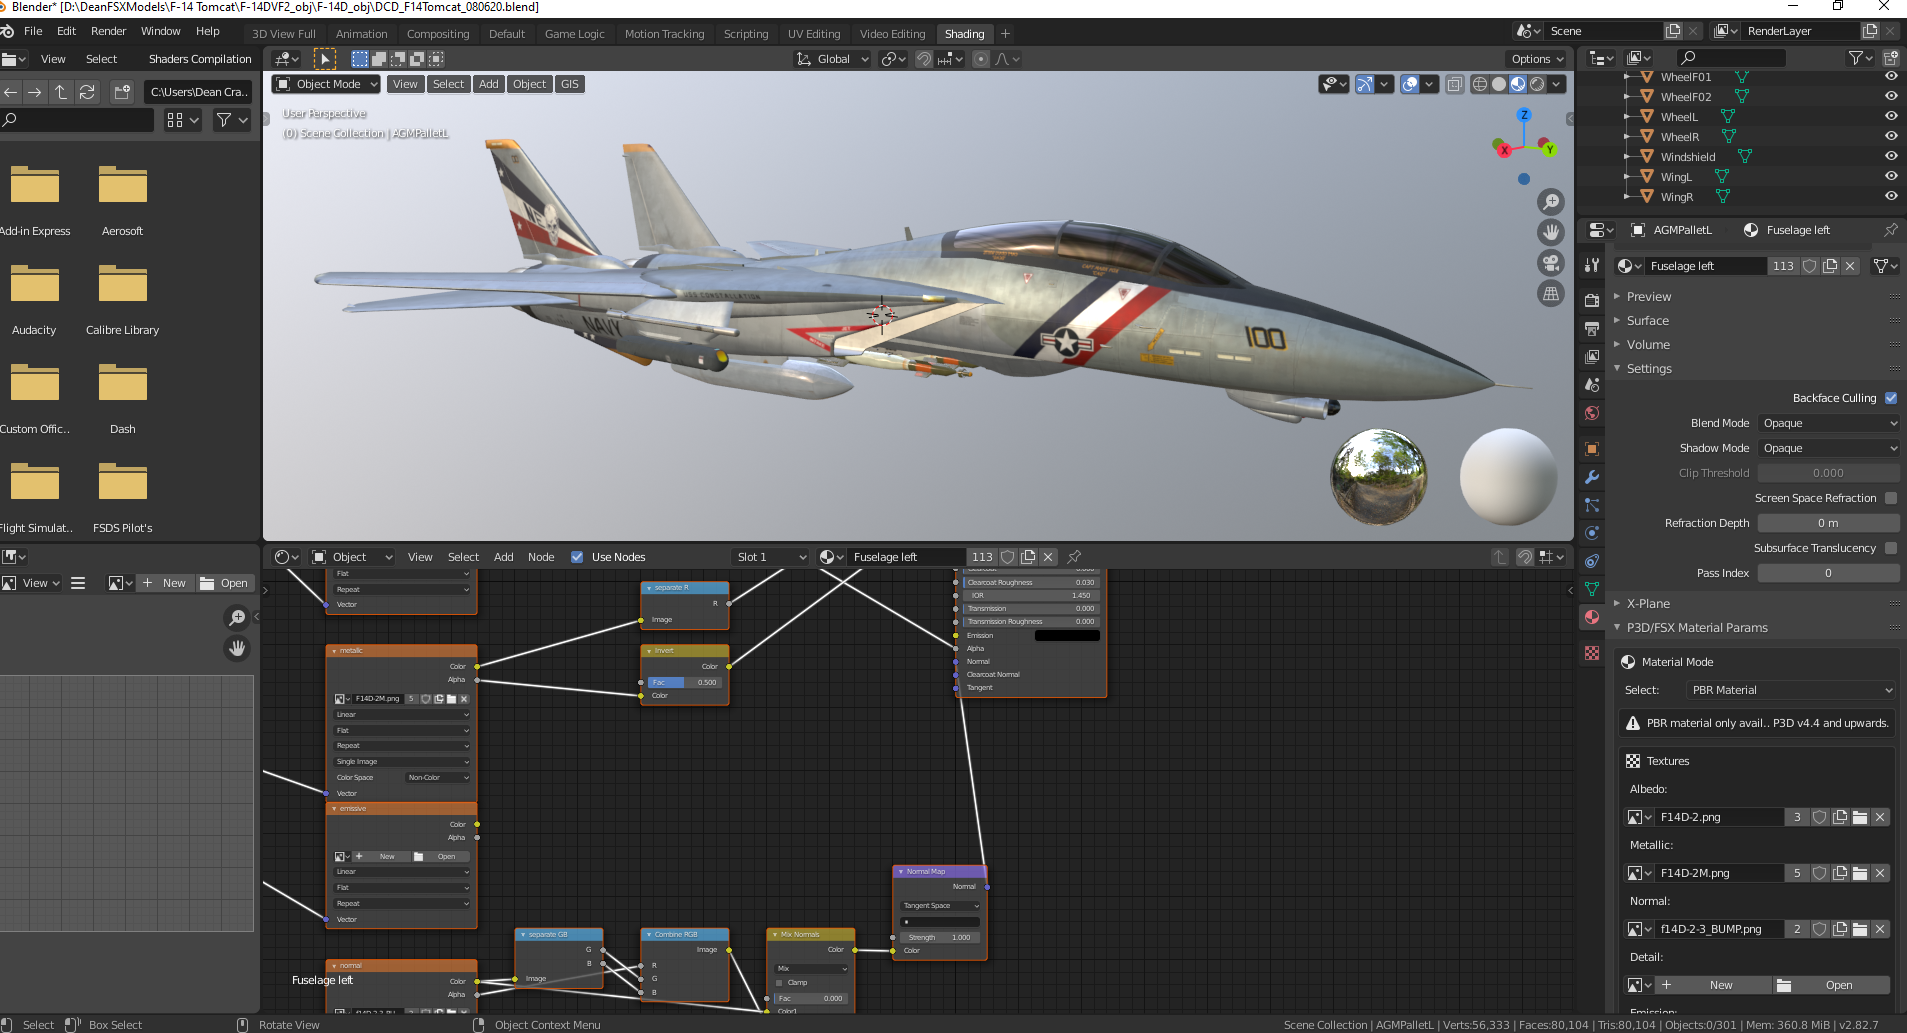Toggle the camera view gizmo

point(1551,263)
